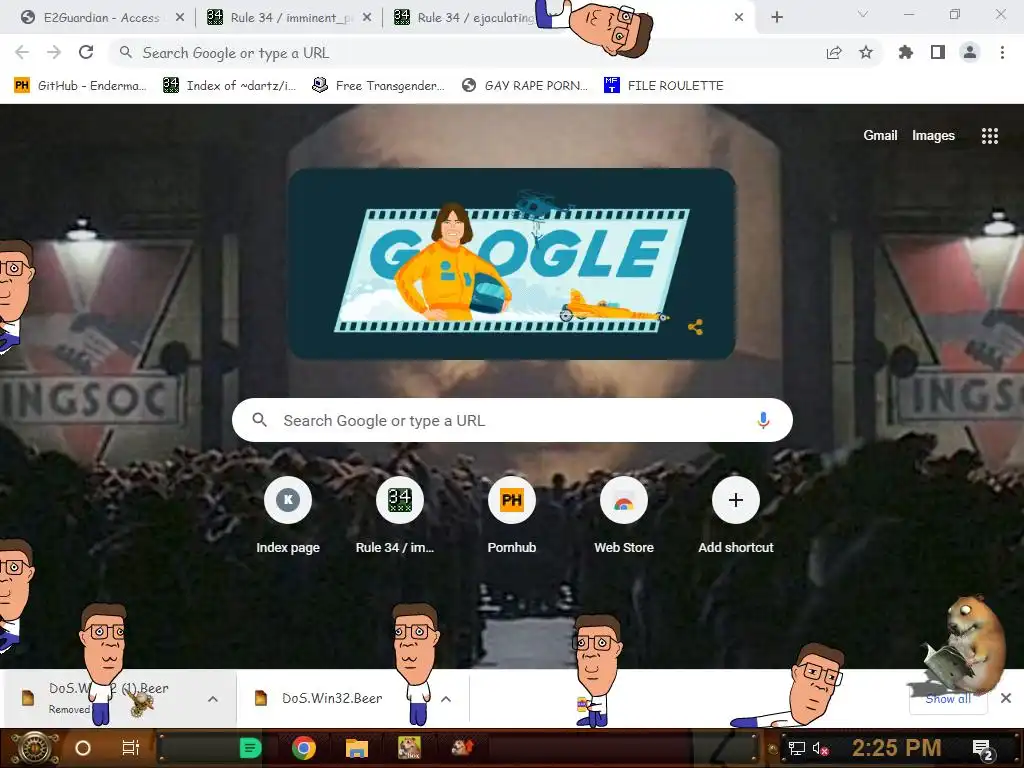
Task: Open Task View on the taskbar
Action: click(x=131, y=748)
